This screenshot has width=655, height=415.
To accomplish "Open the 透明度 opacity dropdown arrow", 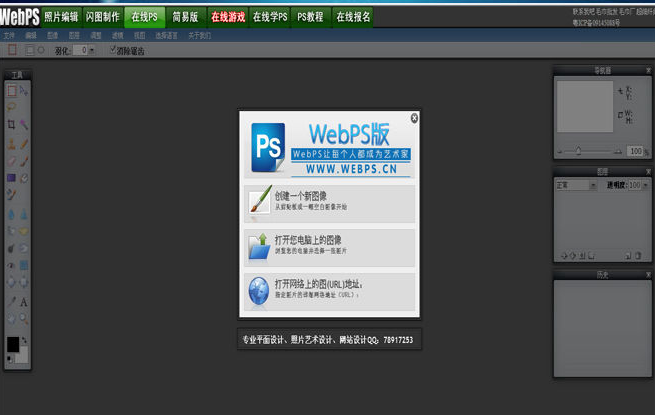I will (x=646, y=185).
